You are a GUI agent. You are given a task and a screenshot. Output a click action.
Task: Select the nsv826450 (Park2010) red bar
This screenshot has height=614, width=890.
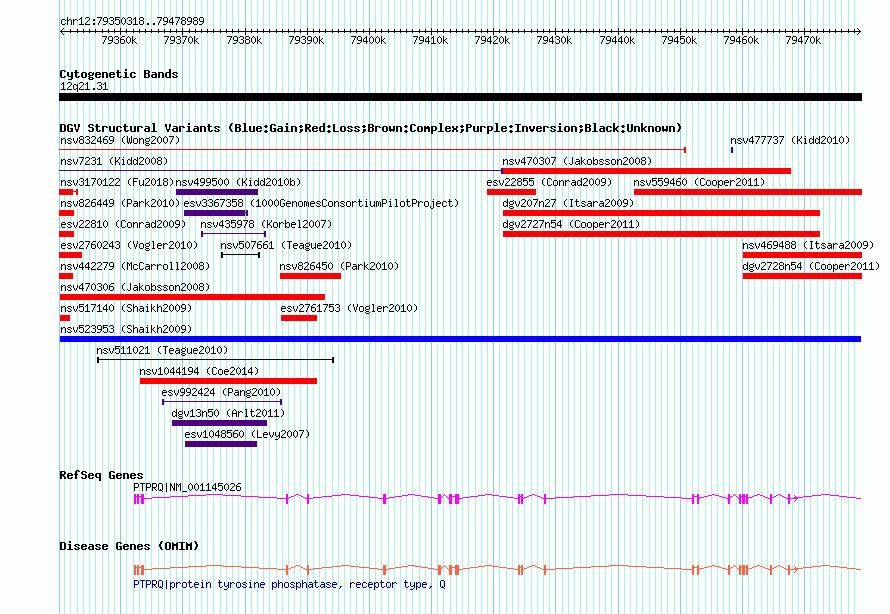[310, 276]
